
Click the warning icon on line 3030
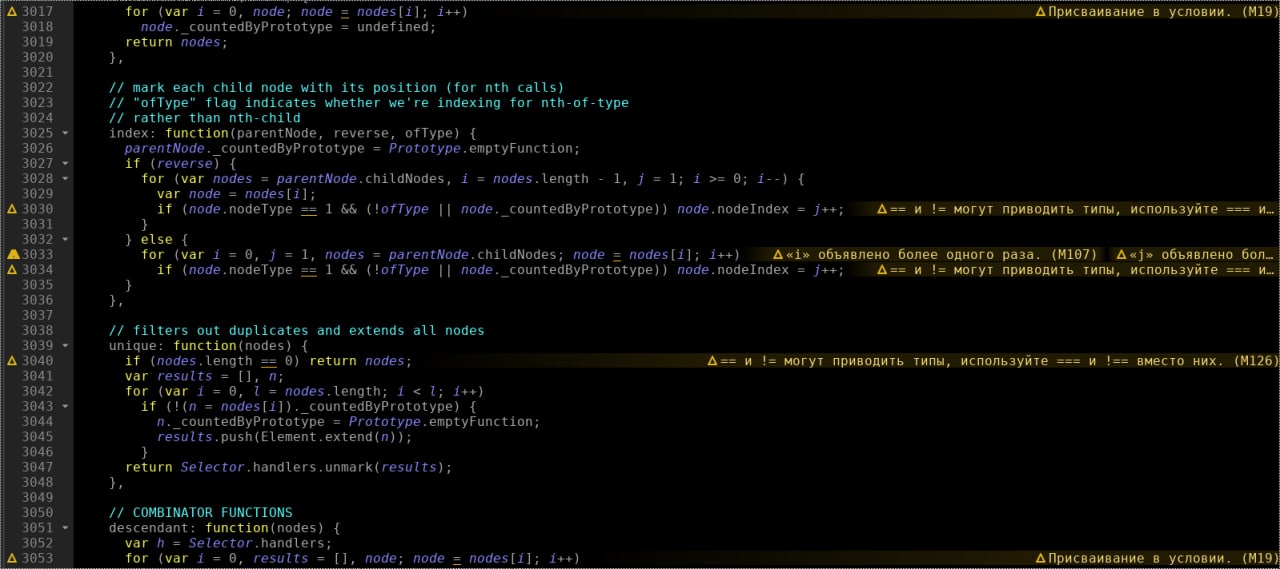(x=12, y=209)
